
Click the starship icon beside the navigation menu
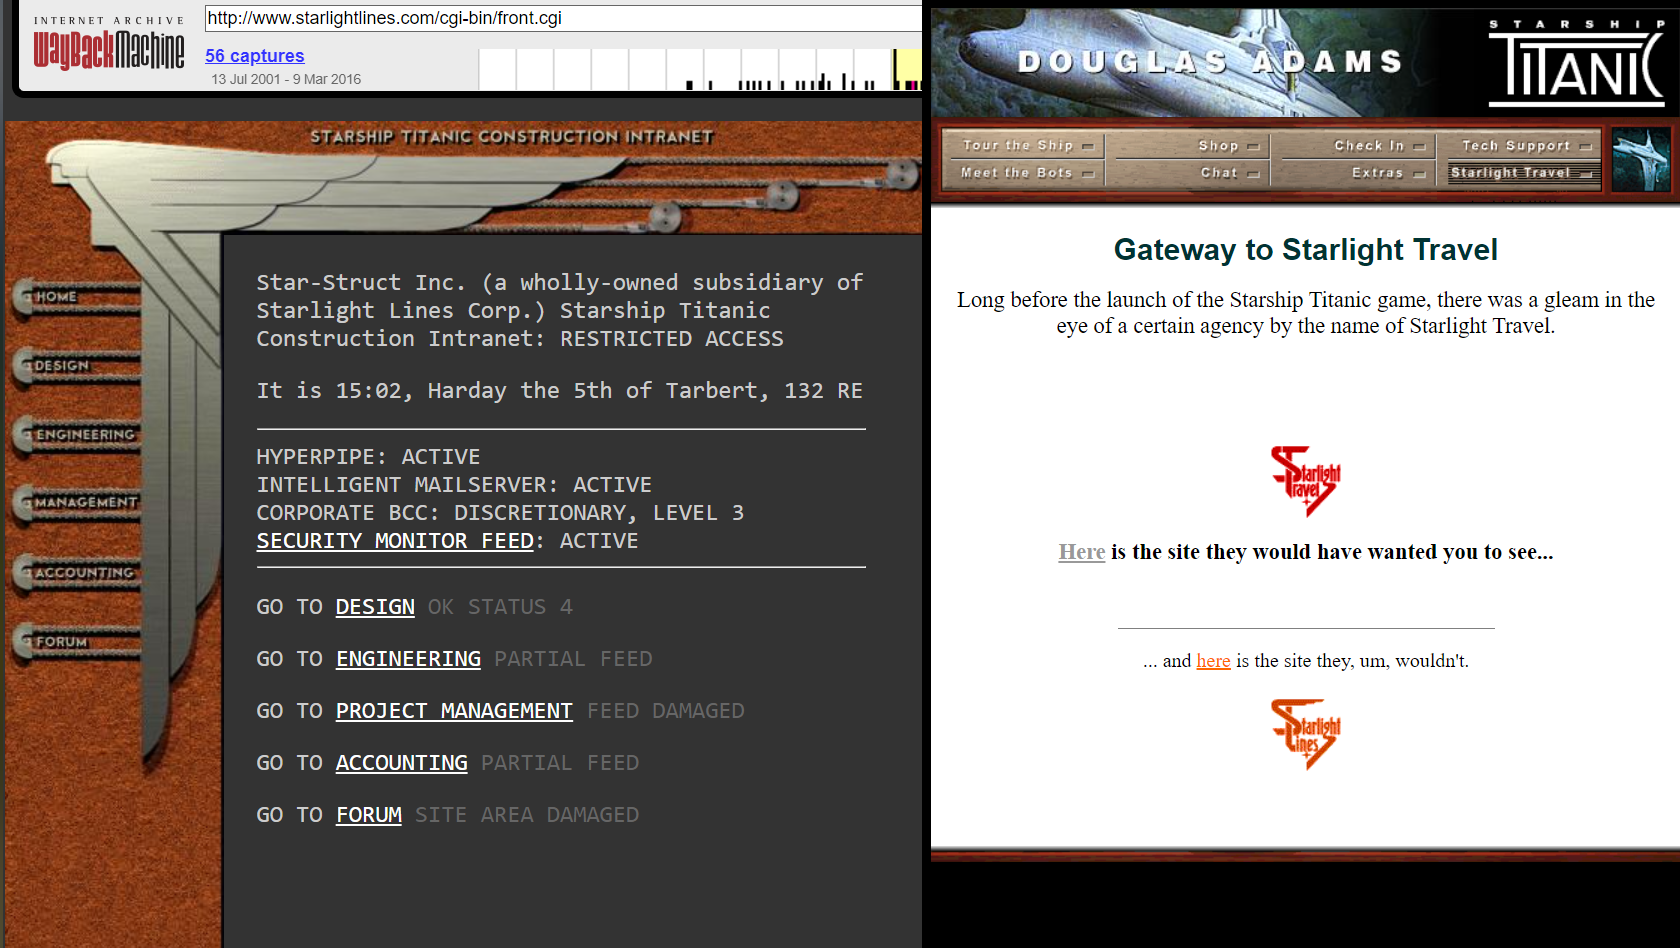(x=1641, y=160)
